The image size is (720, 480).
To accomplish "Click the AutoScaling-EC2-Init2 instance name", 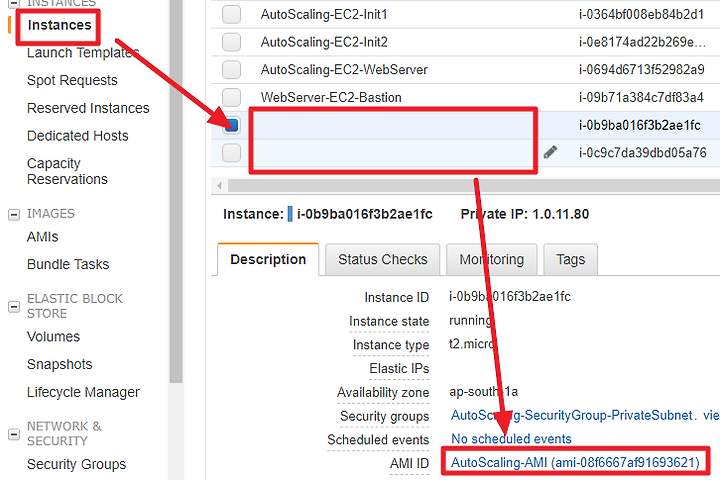I will pyautogui.click(x=324, y=42).
